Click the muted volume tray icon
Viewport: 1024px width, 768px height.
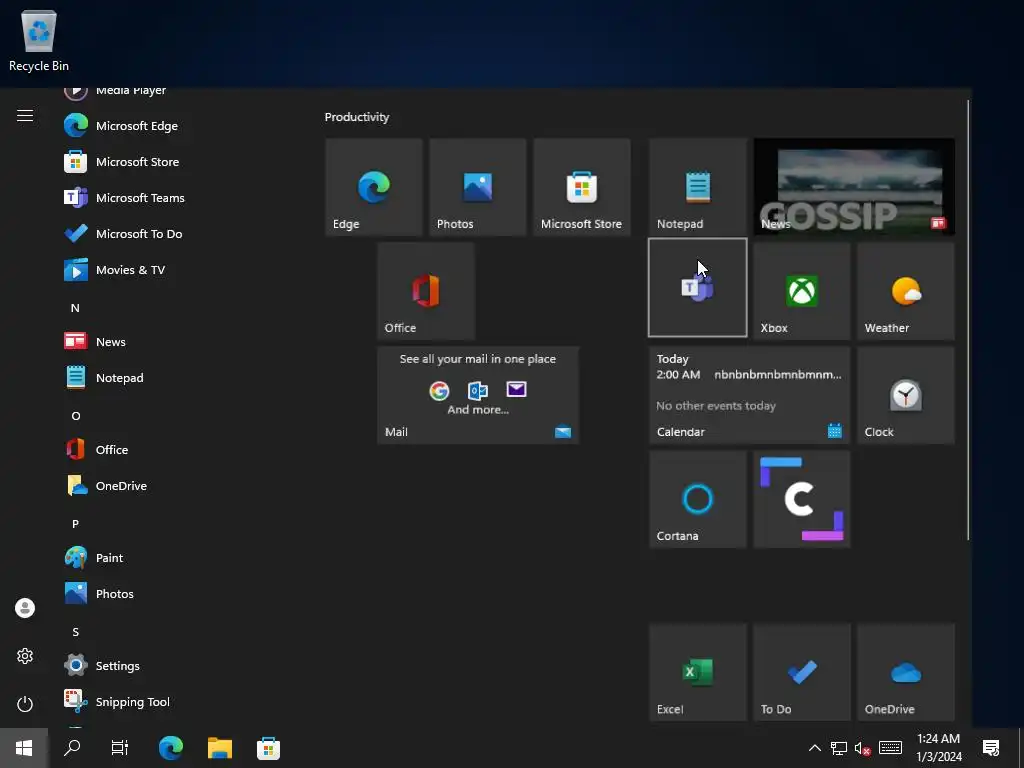coord(862,748)
